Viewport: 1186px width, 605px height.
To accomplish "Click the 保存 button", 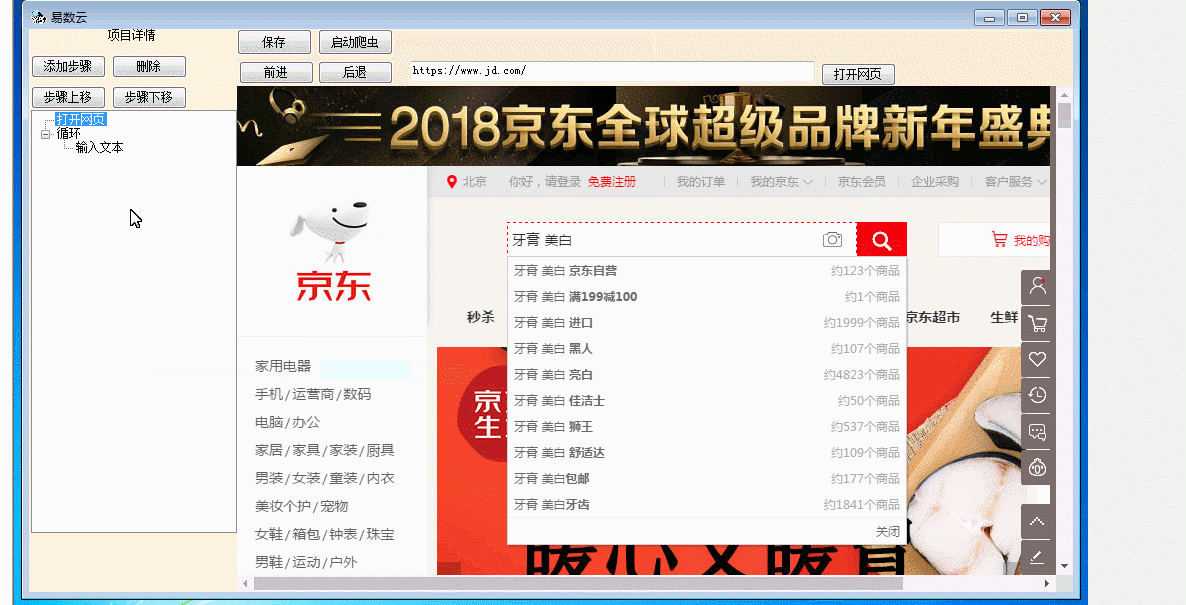I will [274, 42].
